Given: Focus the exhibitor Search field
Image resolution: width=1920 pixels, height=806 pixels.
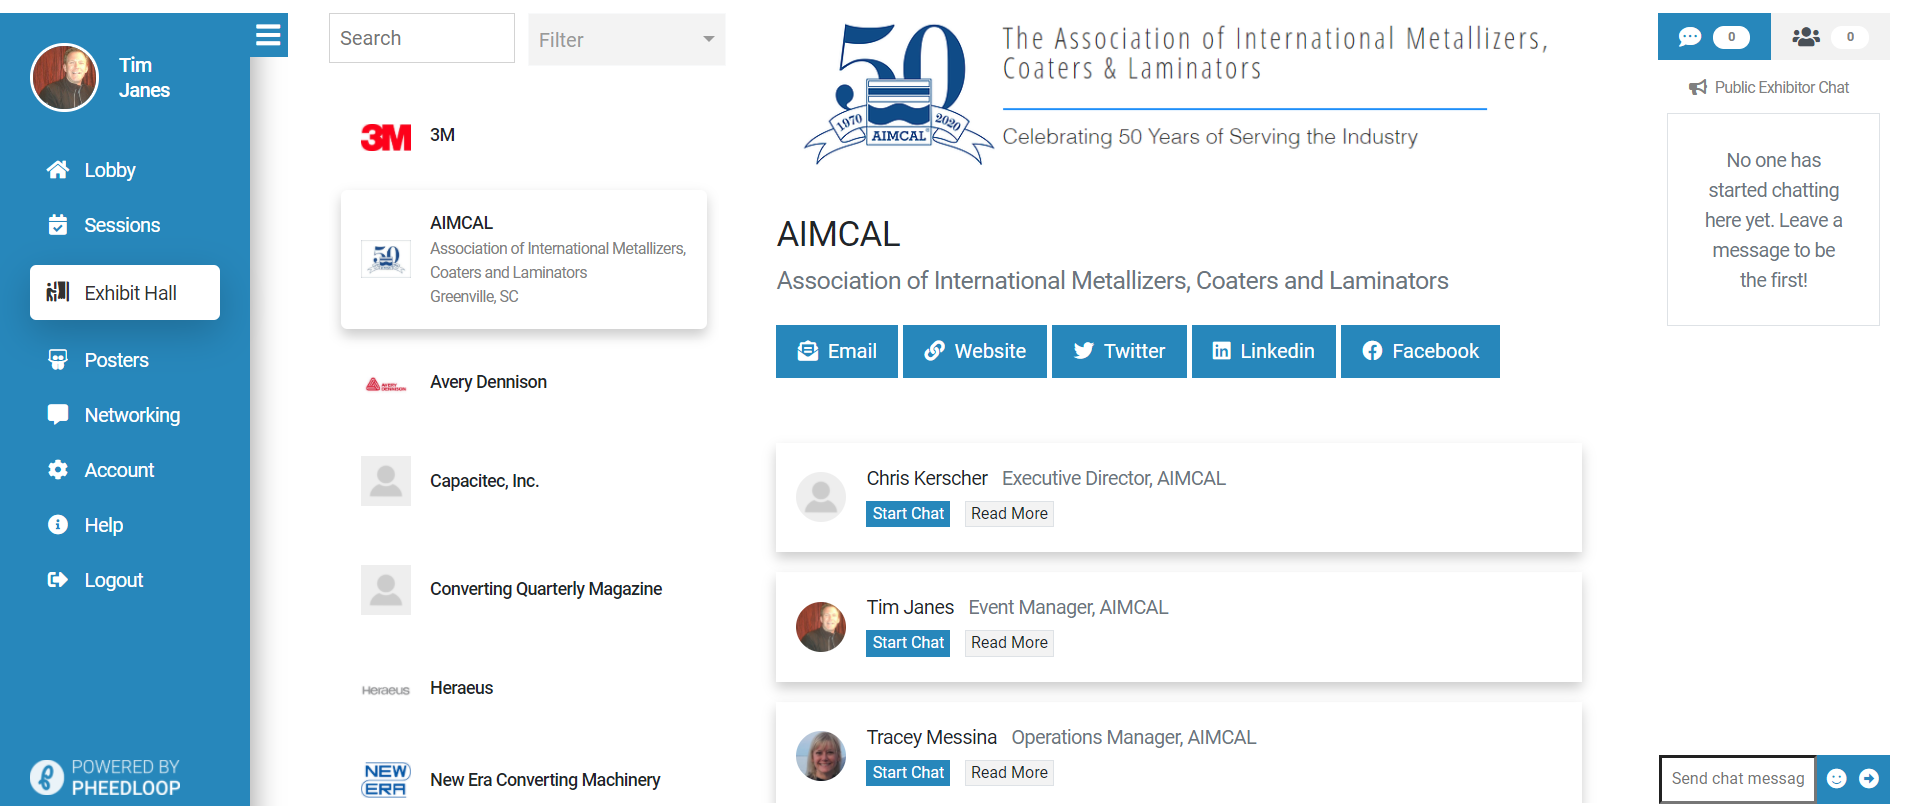Looking at the screenshot, I should tap(422, 38).
